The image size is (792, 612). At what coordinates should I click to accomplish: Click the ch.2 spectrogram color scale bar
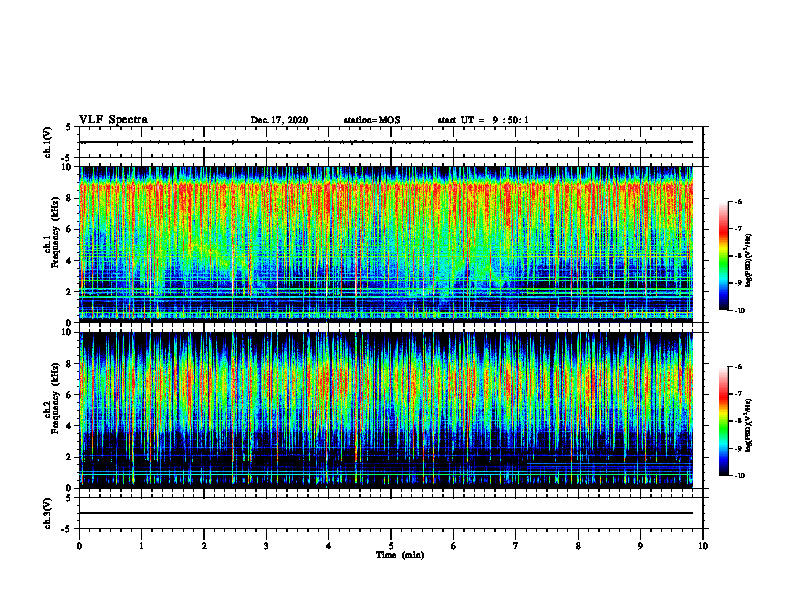(x=723, y=421)
